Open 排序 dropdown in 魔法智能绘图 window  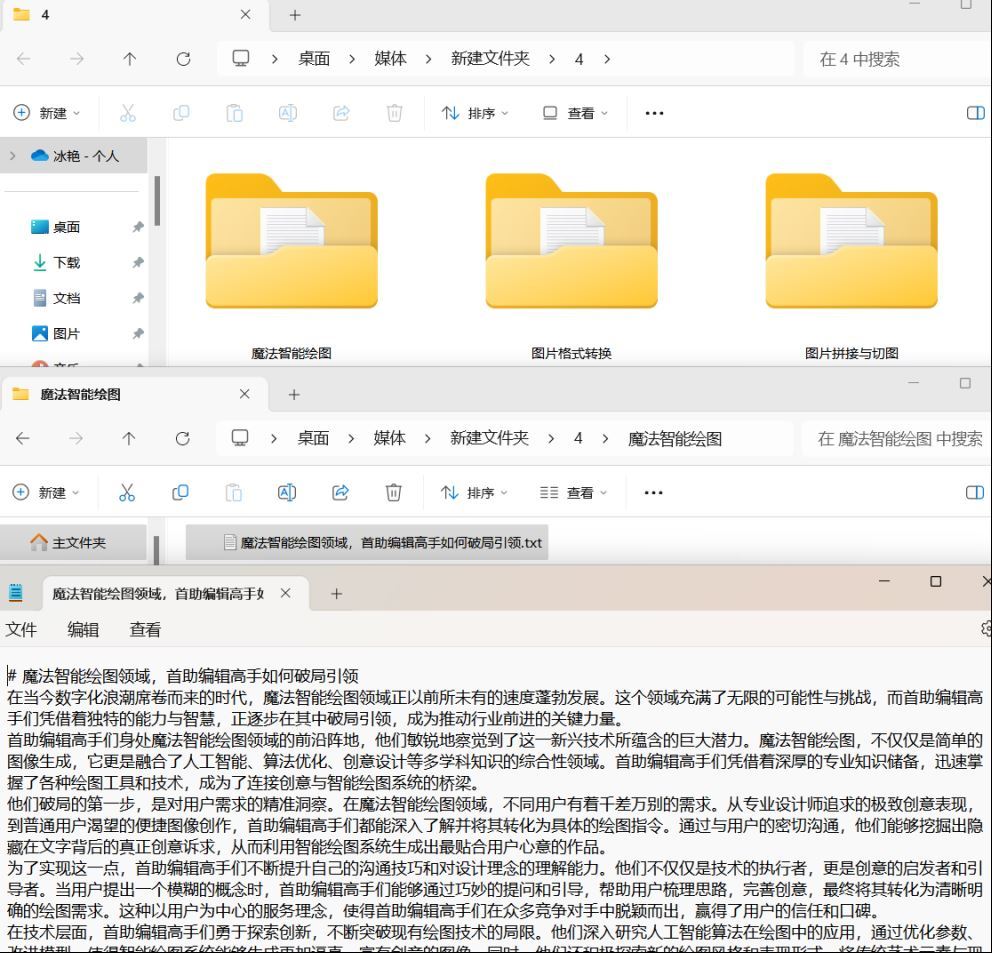click(x=474, y=492)
